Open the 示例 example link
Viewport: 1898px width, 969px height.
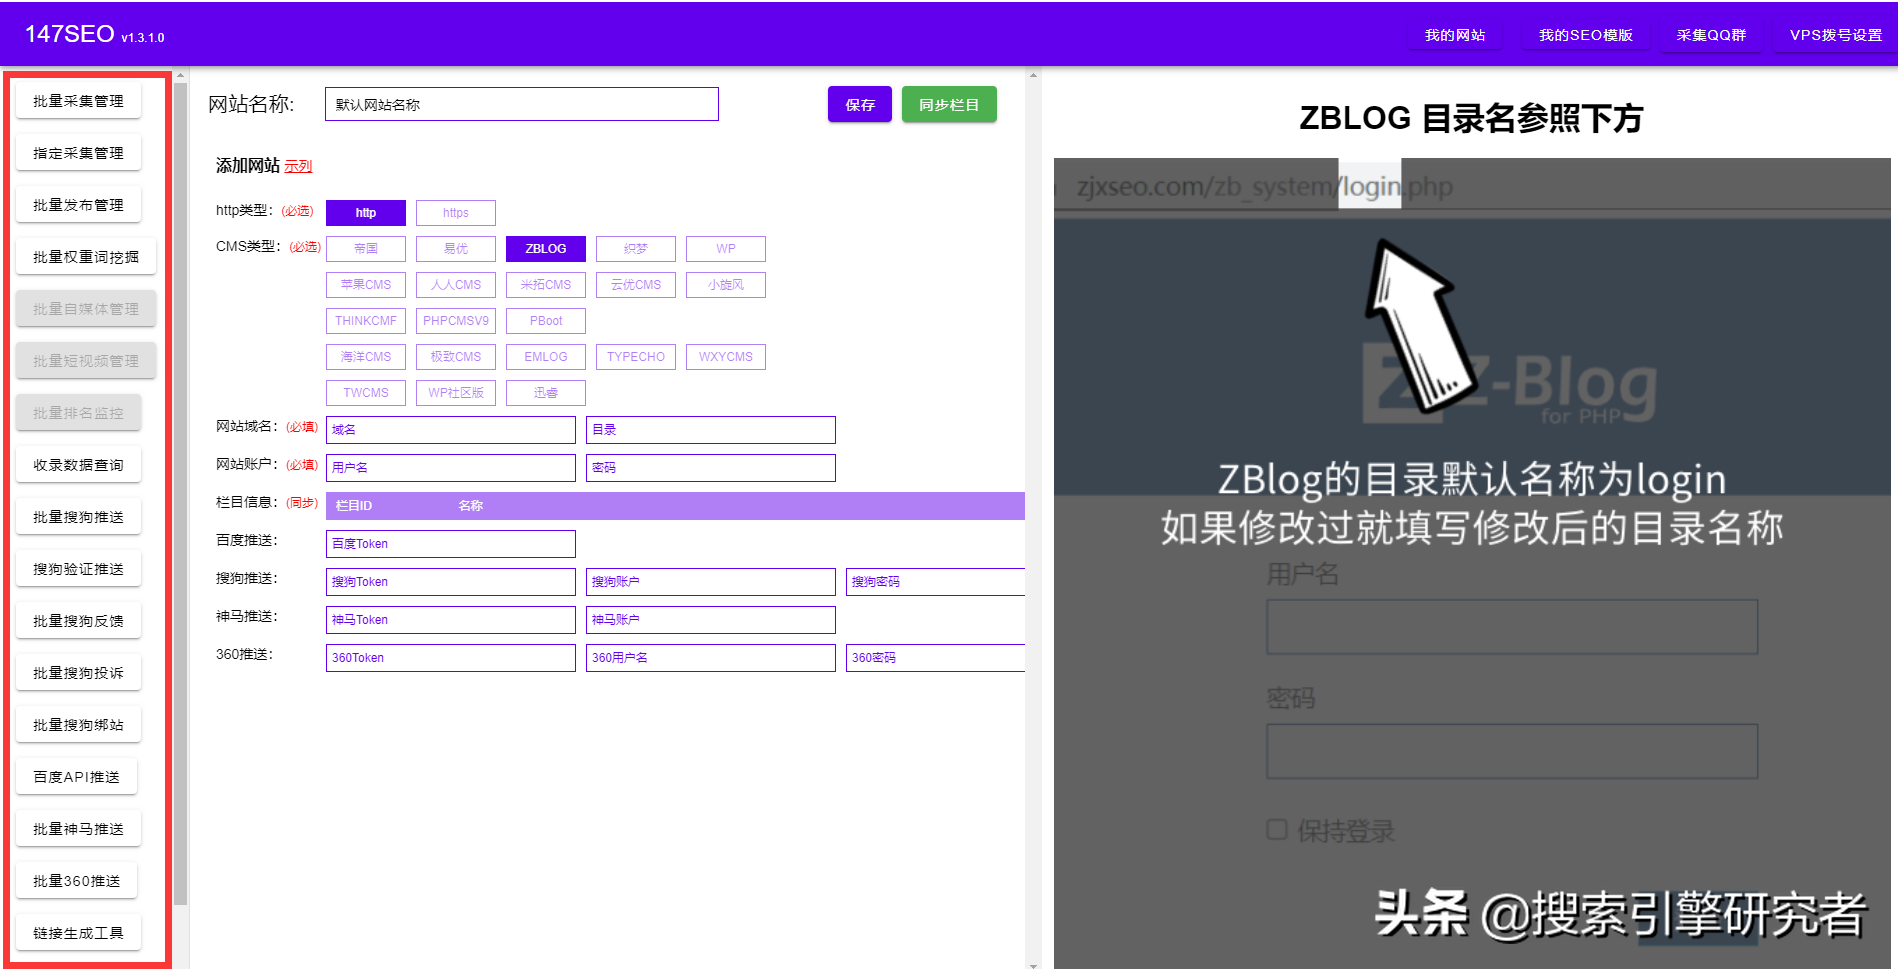[x=298, y=167]
